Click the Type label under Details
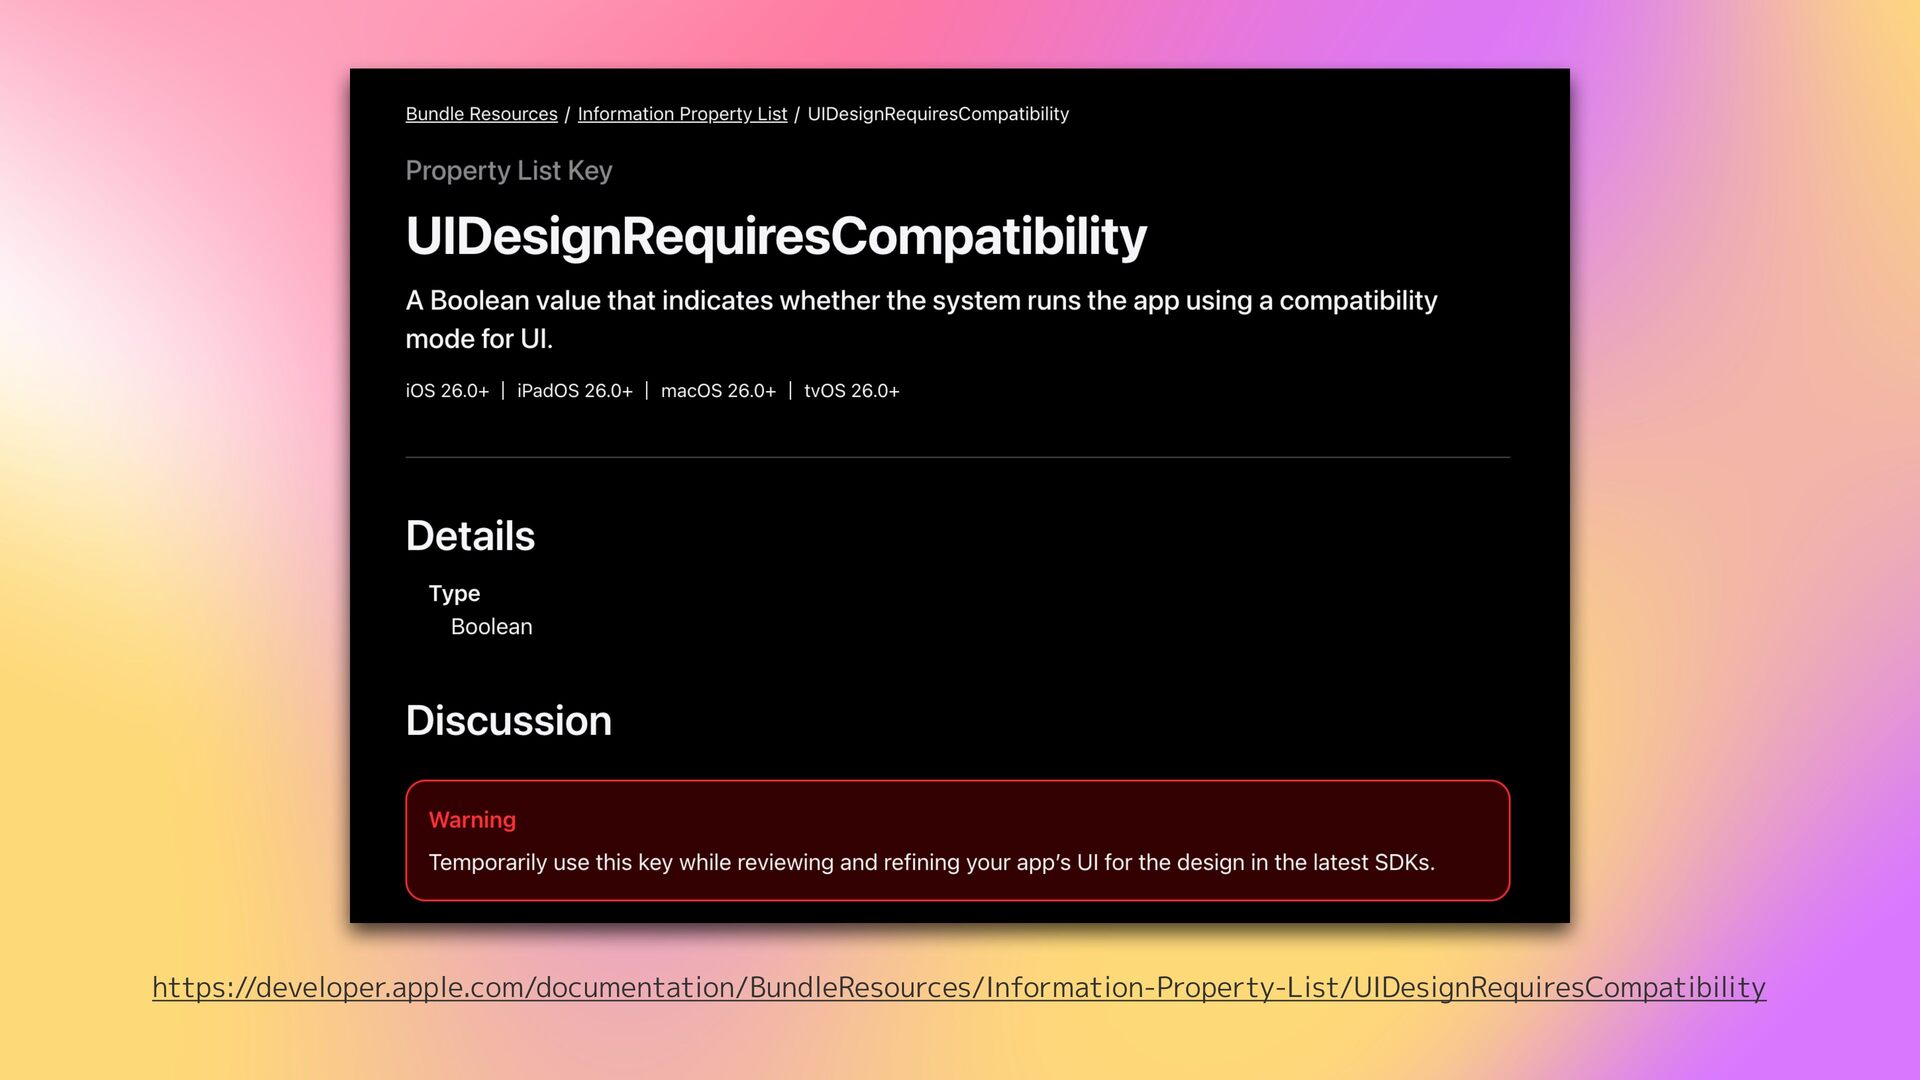1920x1080 pixels. tap(454, 594)
